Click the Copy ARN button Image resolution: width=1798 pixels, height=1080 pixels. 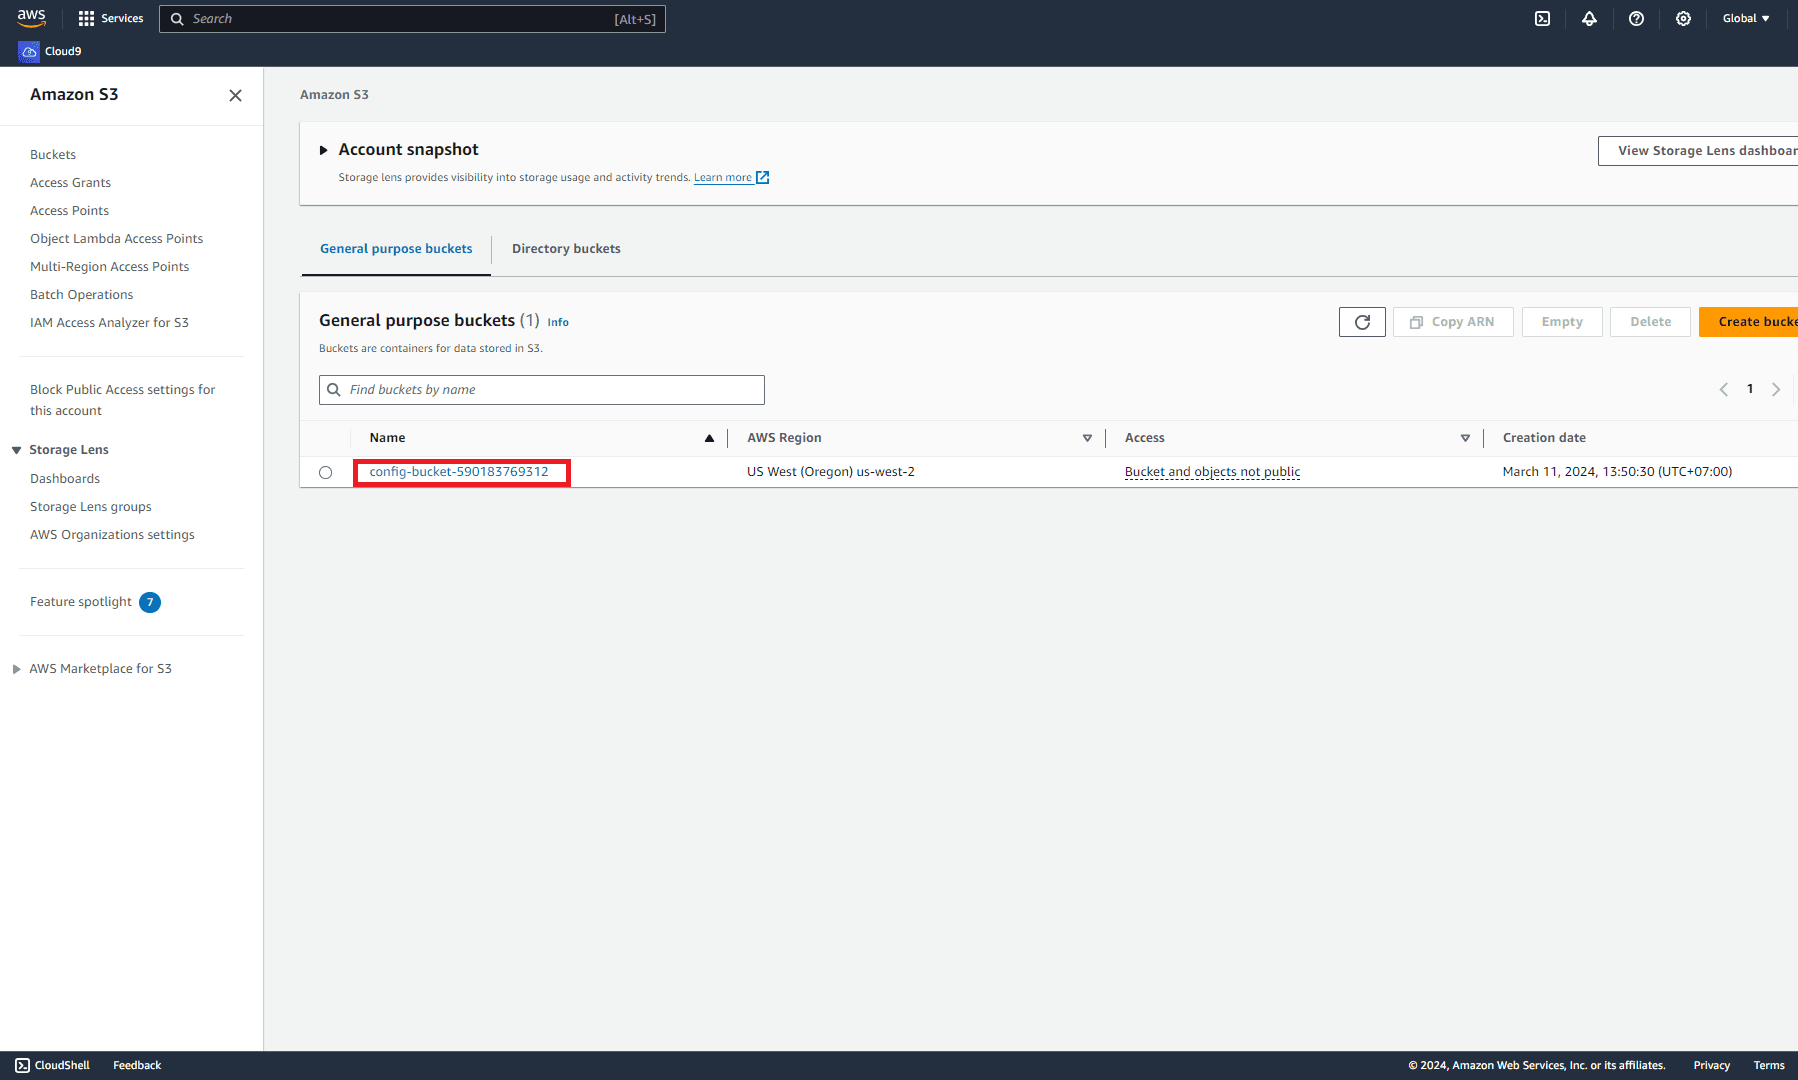coord(1453,322)
